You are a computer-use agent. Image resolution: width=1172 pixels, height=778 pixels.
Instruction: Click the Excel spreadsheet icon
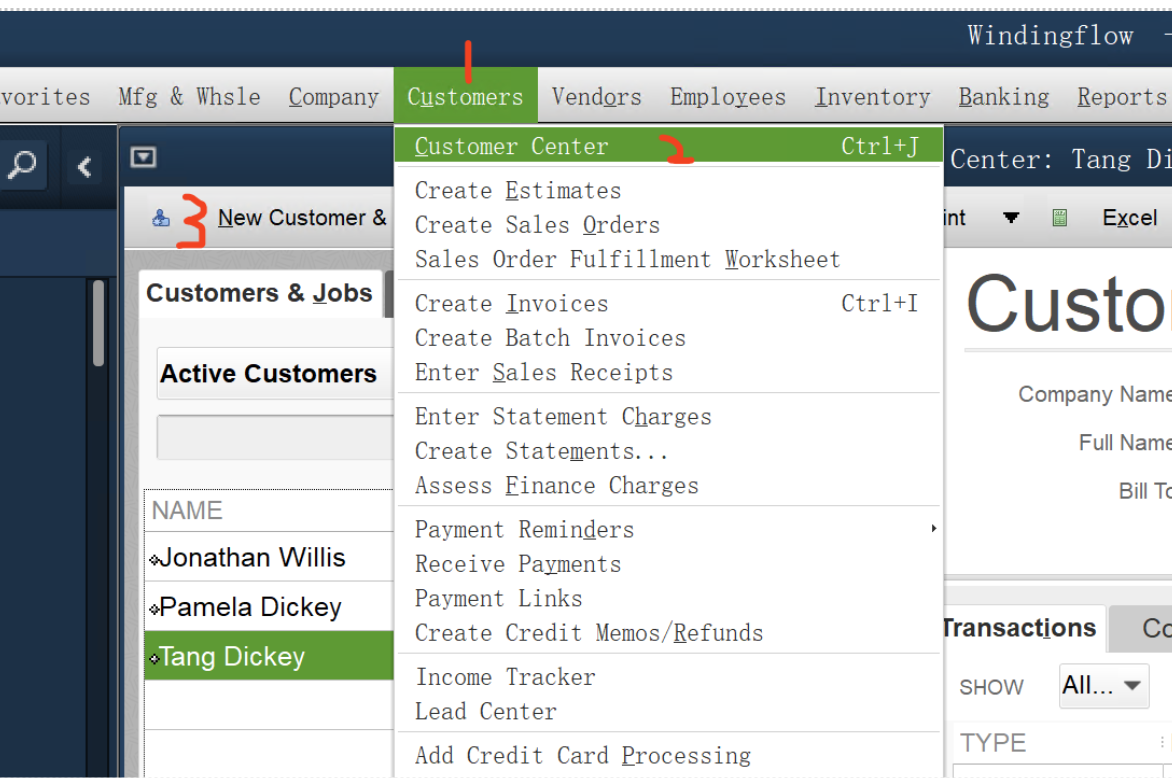pyautogui.click(x=1059, y=218)
